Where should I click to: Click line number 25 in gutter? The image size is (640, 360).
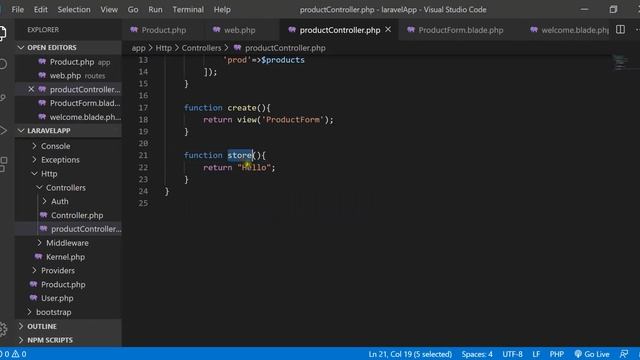(x=143, y=203)
